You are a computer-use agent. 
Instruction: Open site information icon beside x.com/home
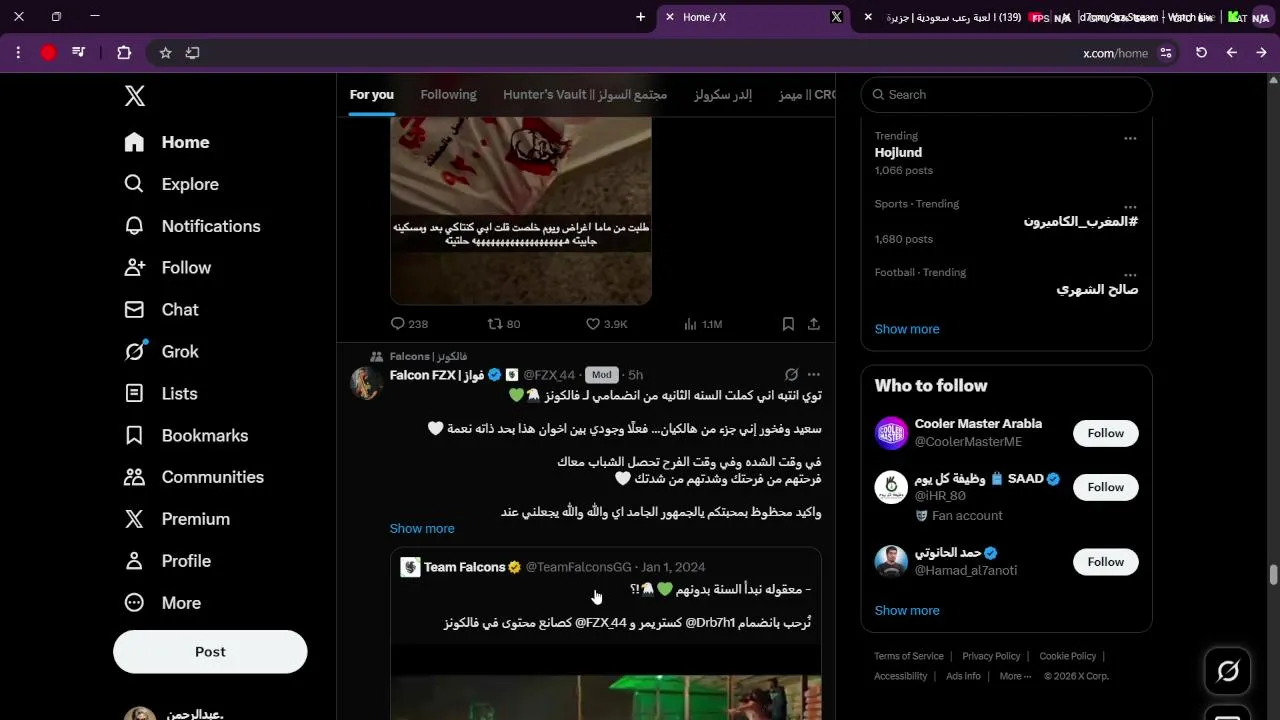point(1166,53)
